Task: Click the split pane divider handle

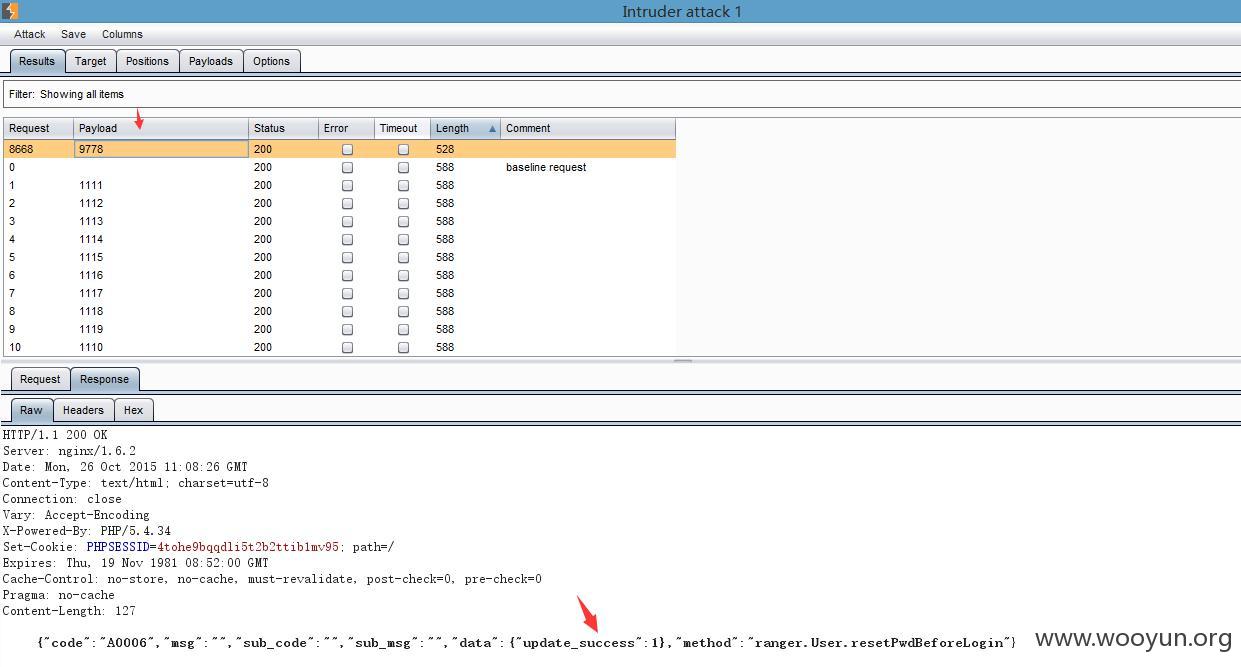Action: coord(683,360)
